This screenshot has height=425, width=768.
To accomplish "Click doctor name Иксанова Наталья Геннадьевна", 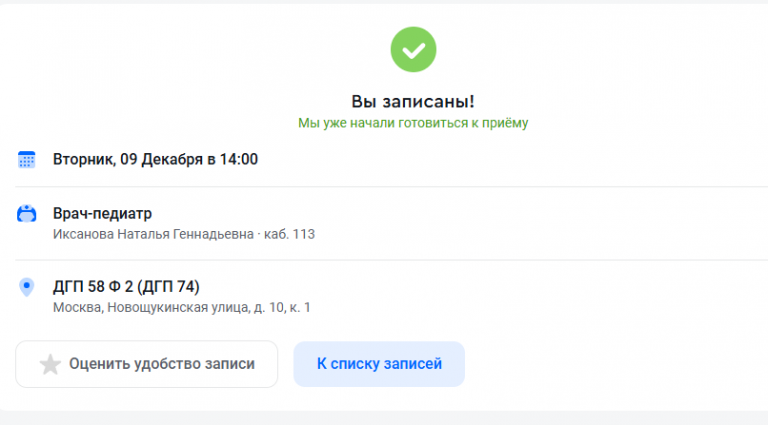I will 153,234.
